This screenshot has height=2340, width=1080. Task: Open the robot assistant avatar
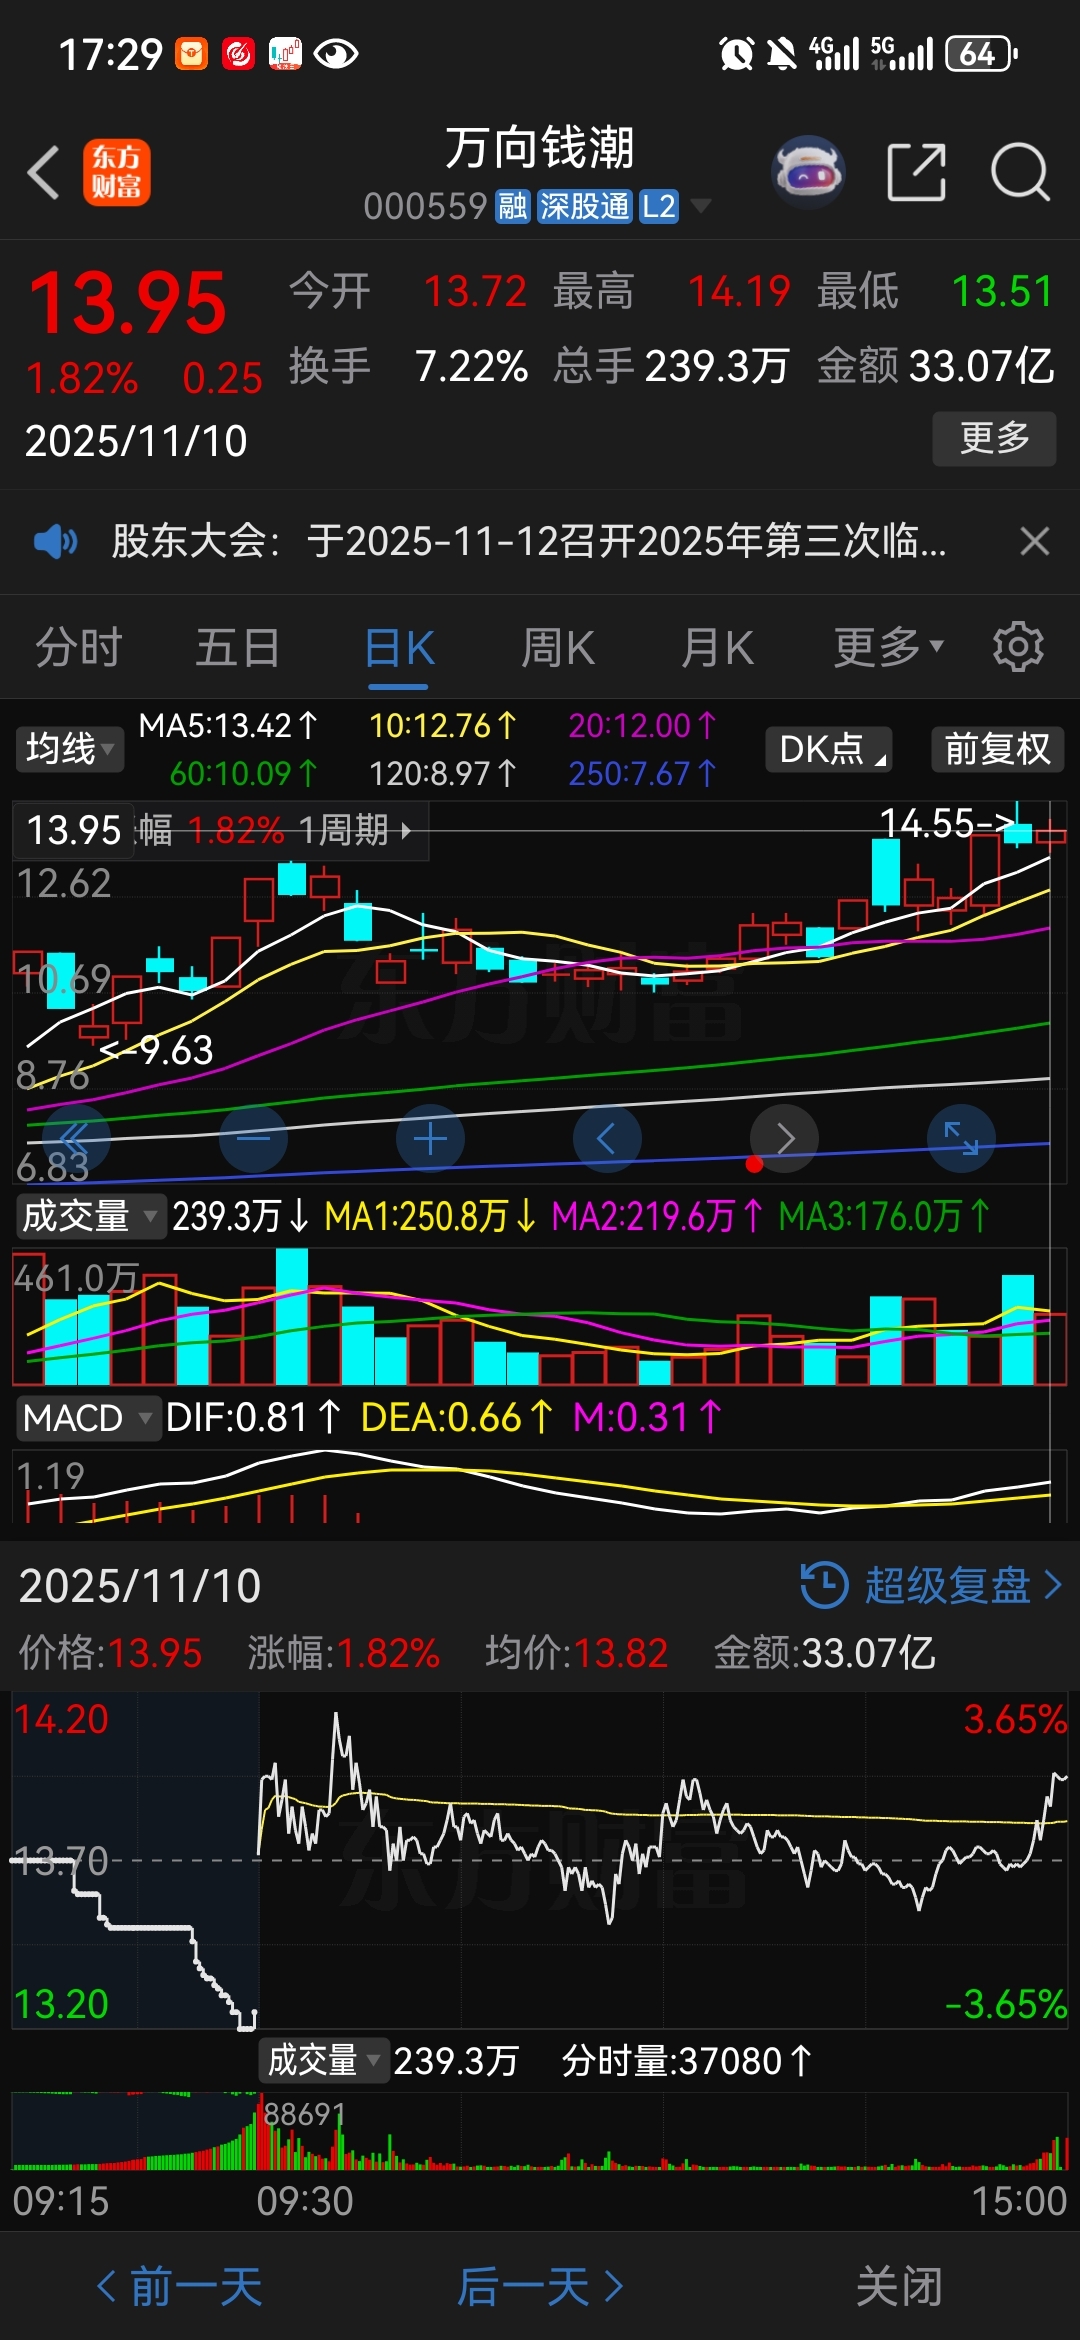808,172
